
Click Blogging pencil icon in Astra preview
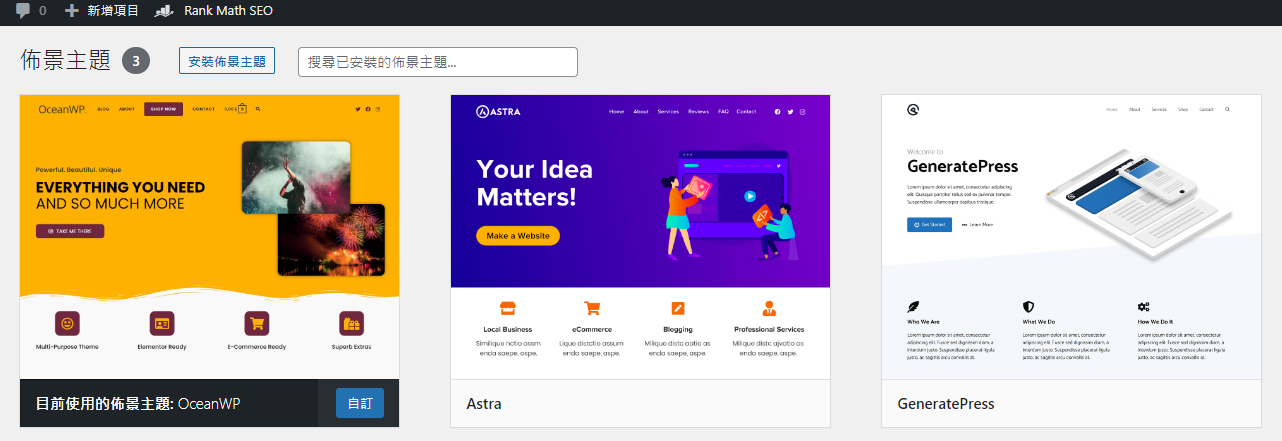click(678, 308)
